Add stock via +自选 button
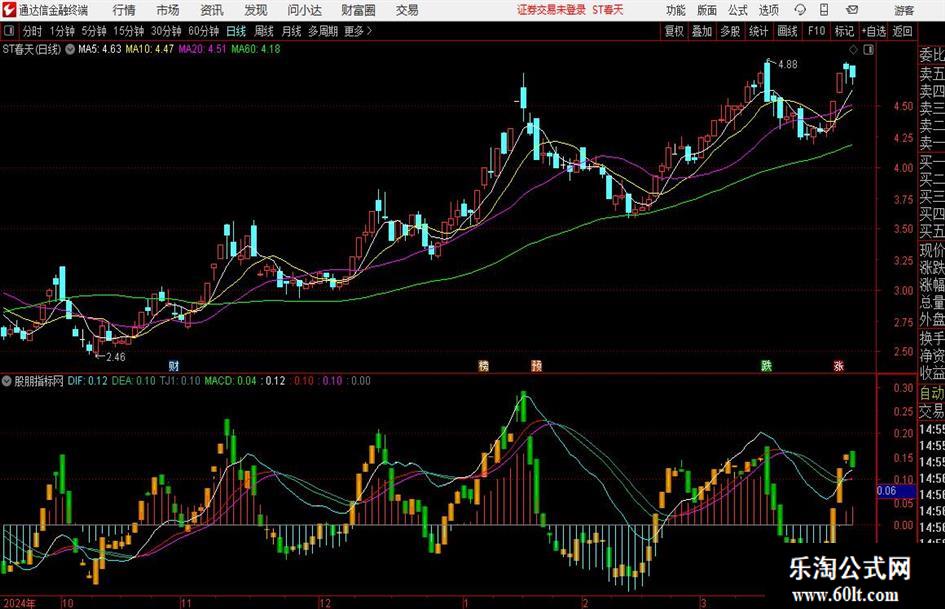945x609 pixels. 874,31
